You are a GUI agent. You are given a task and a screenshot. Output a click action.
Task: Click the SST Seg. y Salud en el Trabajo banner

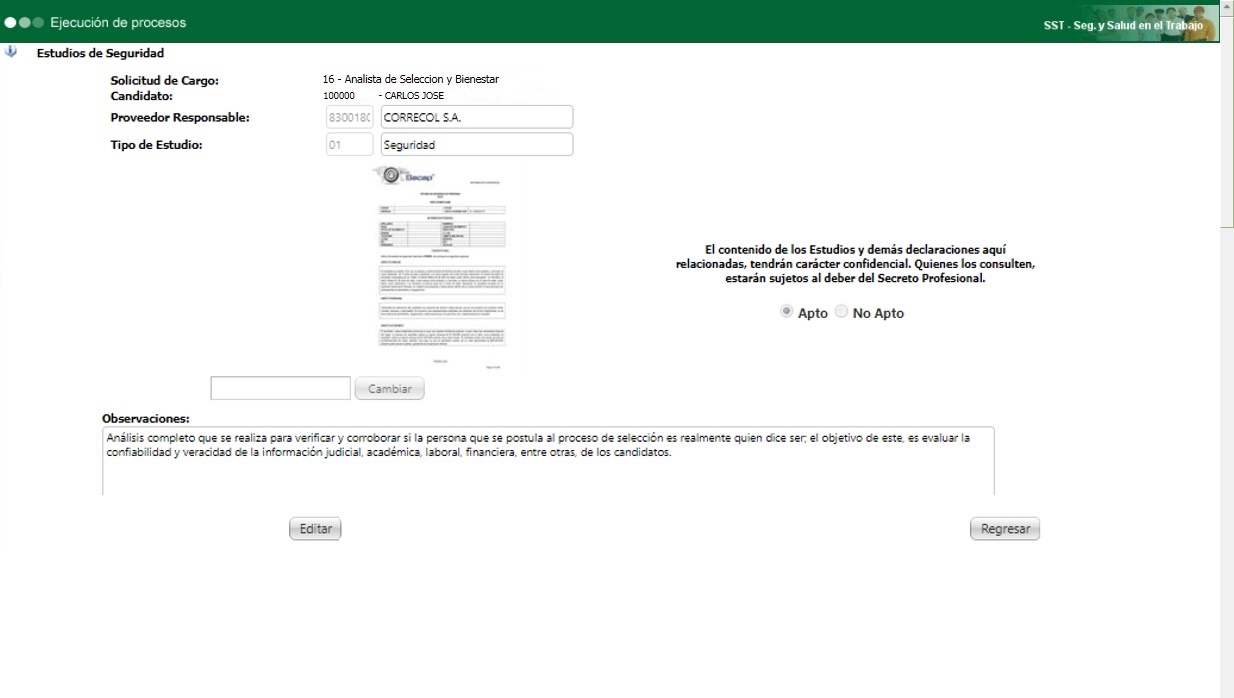1125,24
